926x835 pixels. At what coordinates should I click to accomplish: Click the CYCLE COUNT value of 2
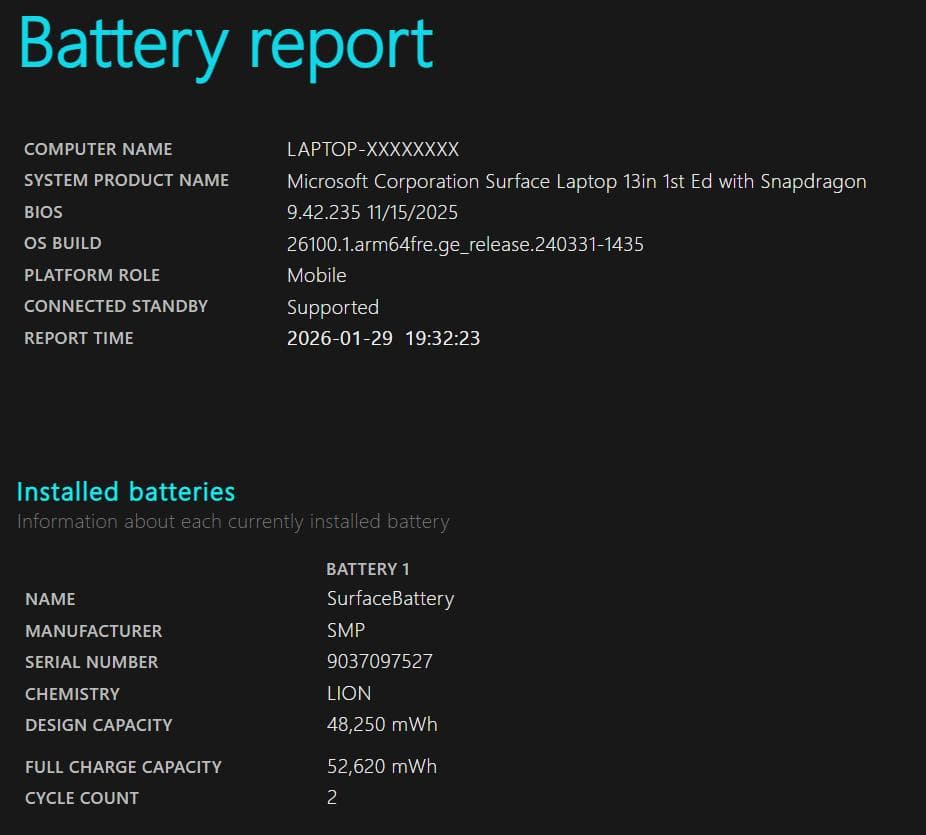(x=330, y=797)
